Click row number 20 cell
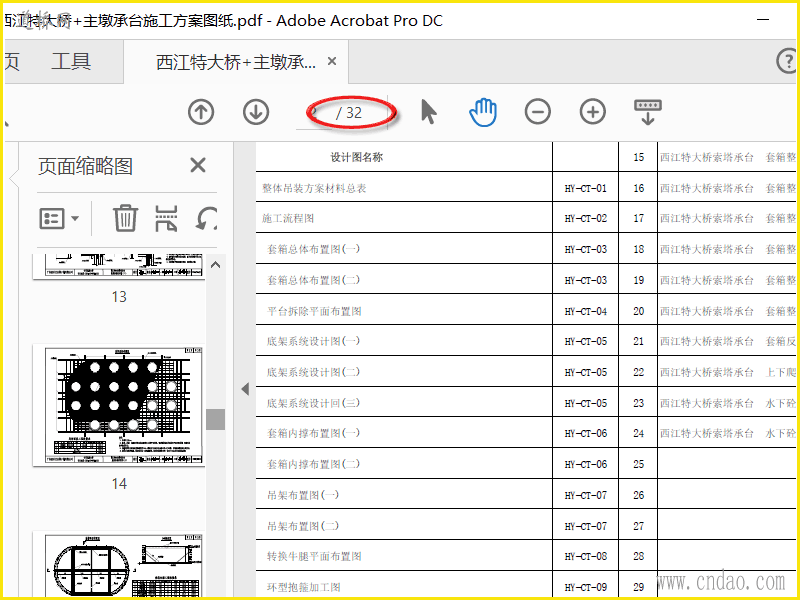The height and width of the screenshot is (600, 800). (x=639, y=311)
